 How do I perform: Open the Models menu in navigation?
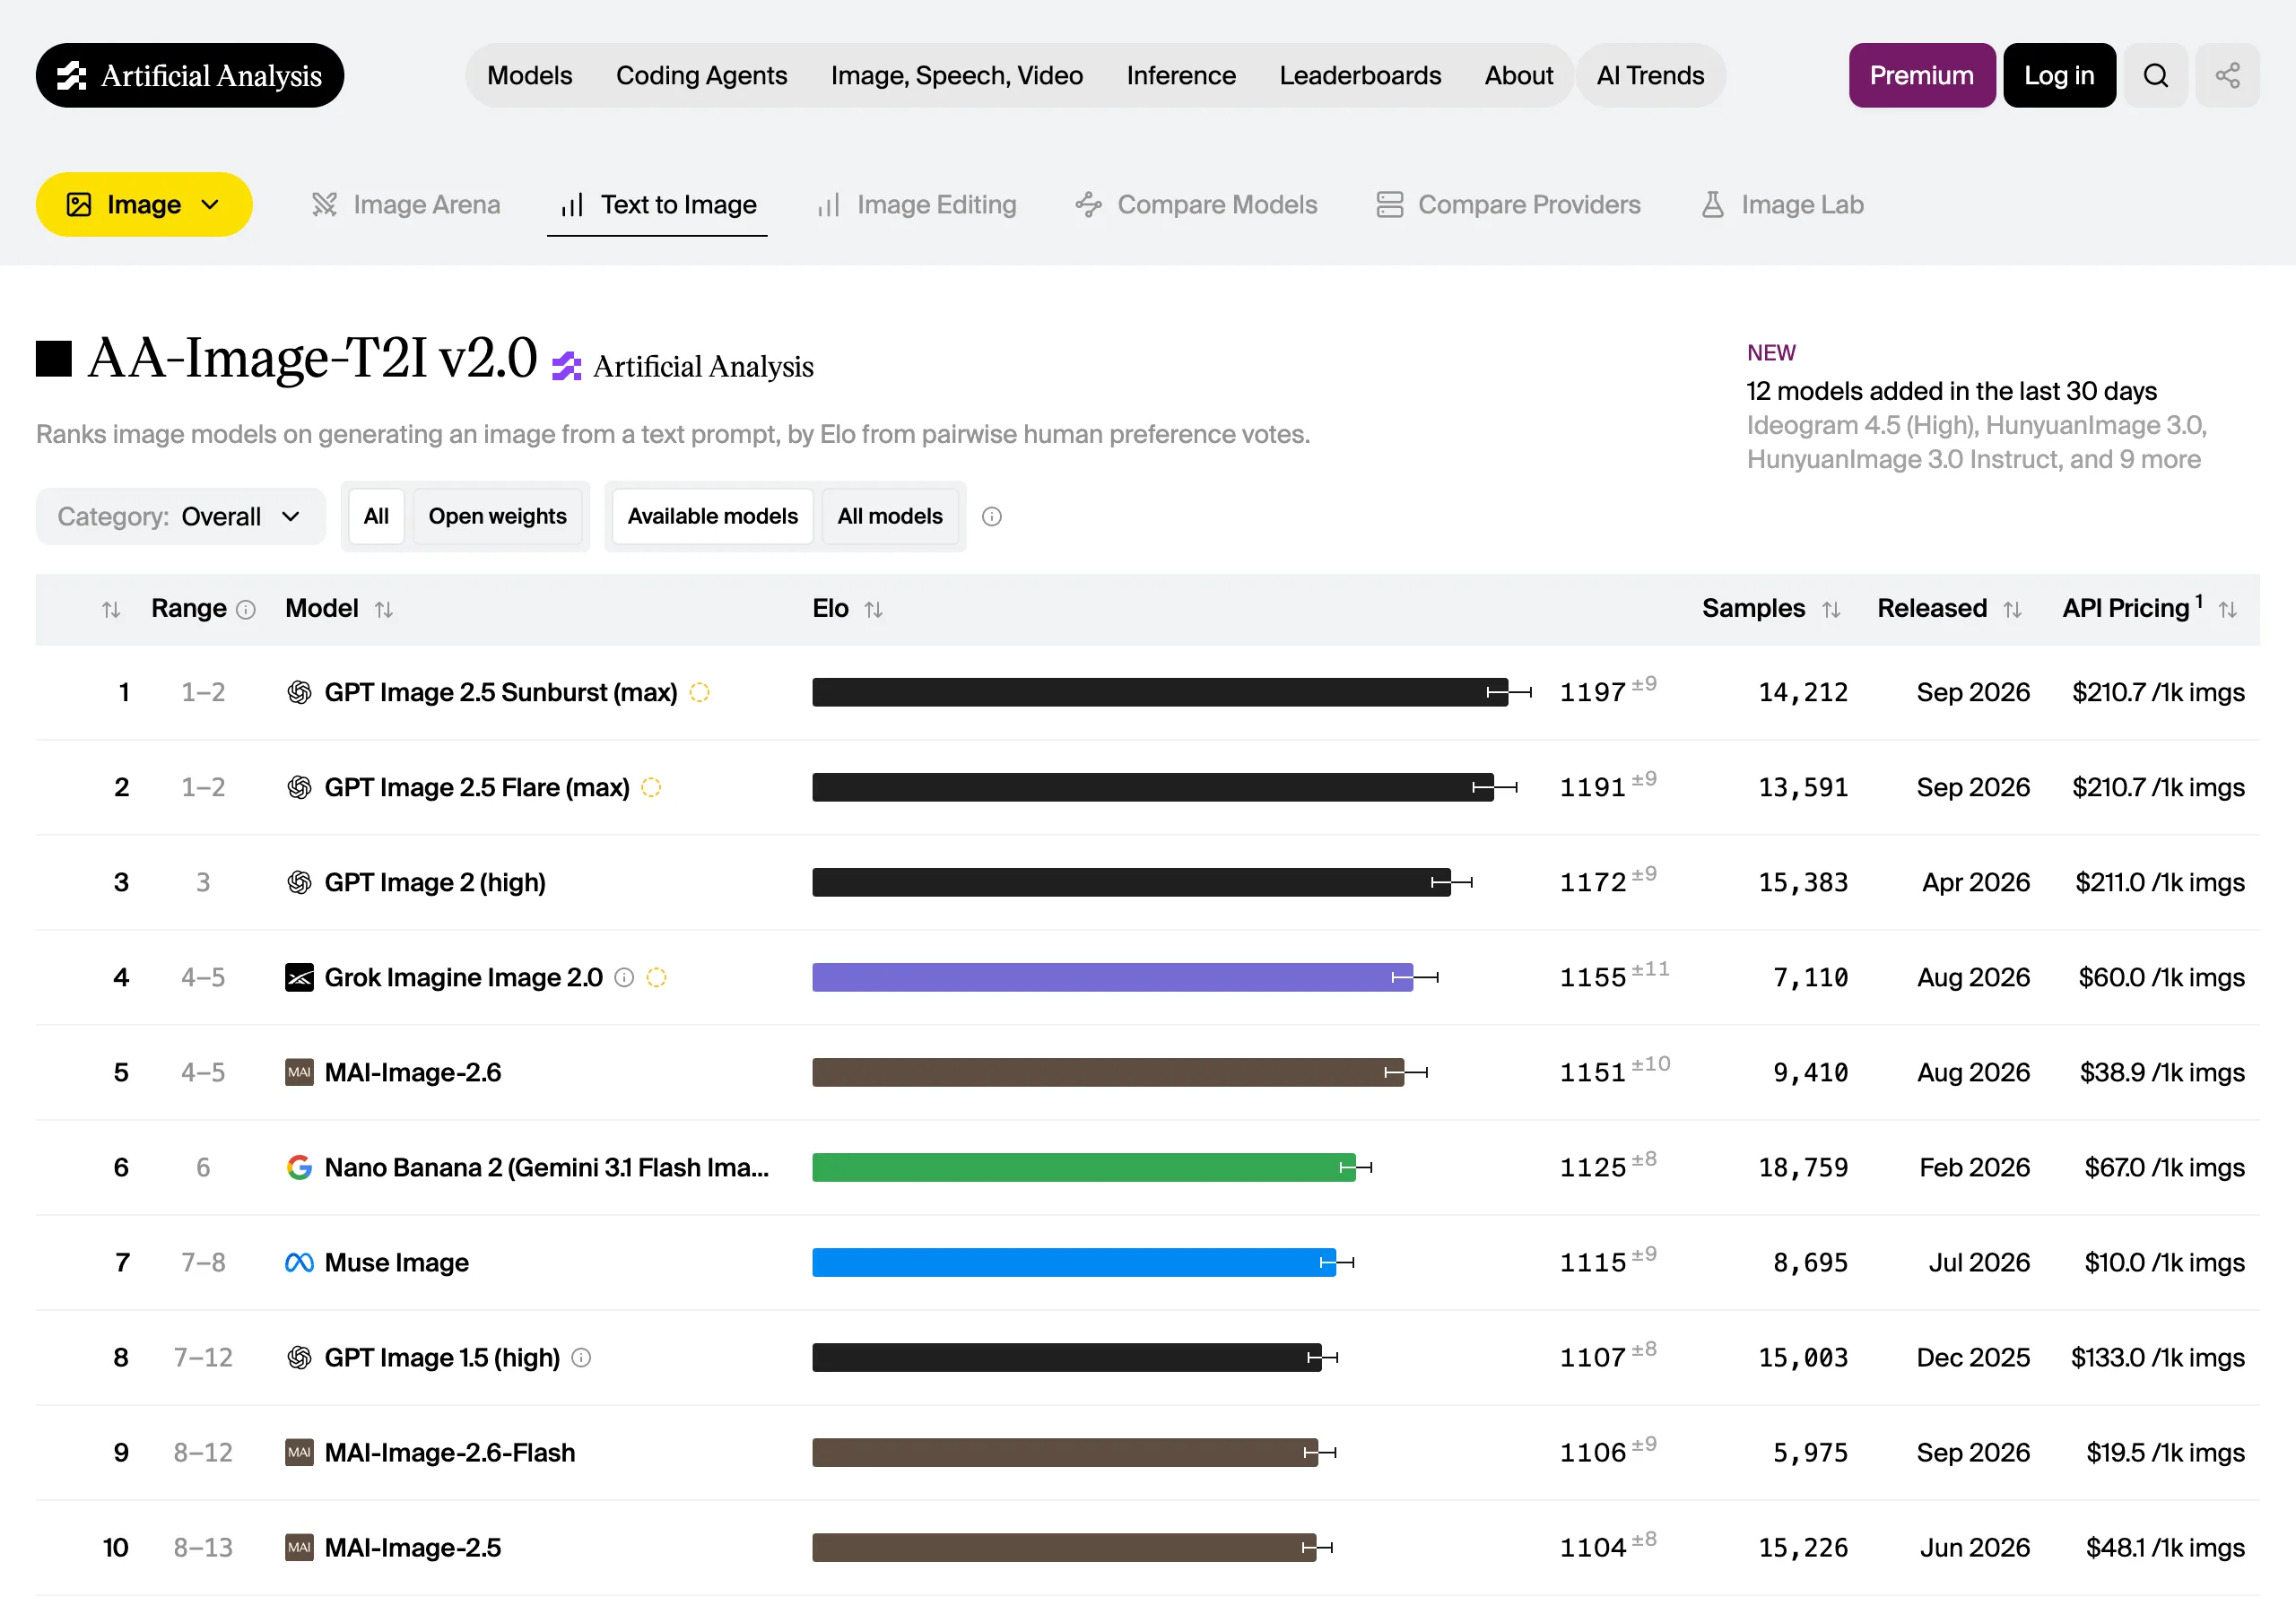[529, 75]
